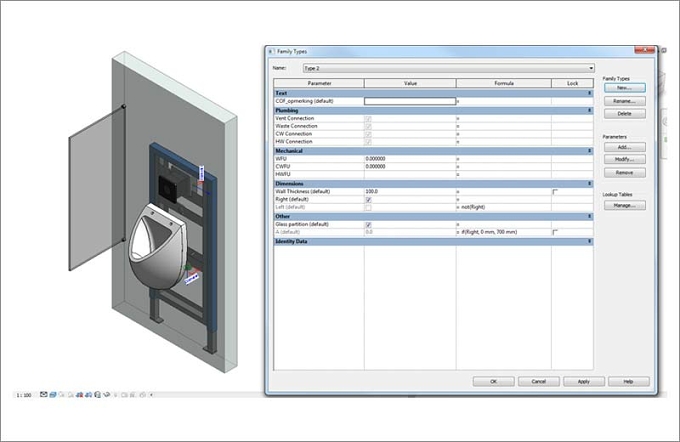Collapse the Plumbing parameter group

pos(589,111)
